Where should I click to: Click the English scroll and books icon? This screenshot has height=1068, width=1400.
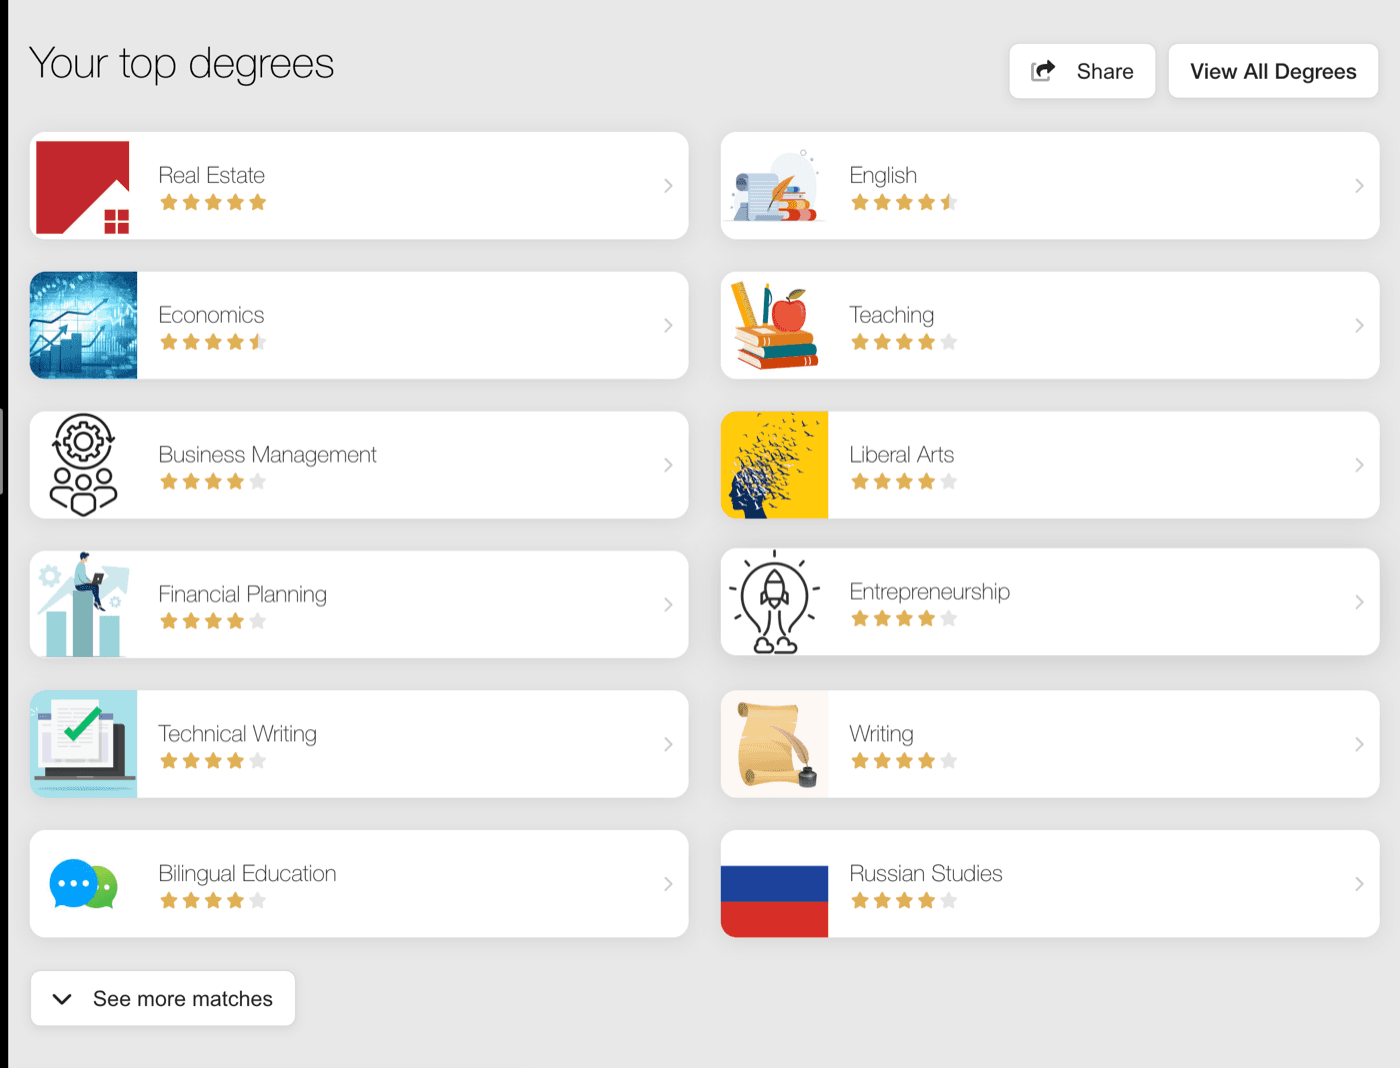pos(774,186)
